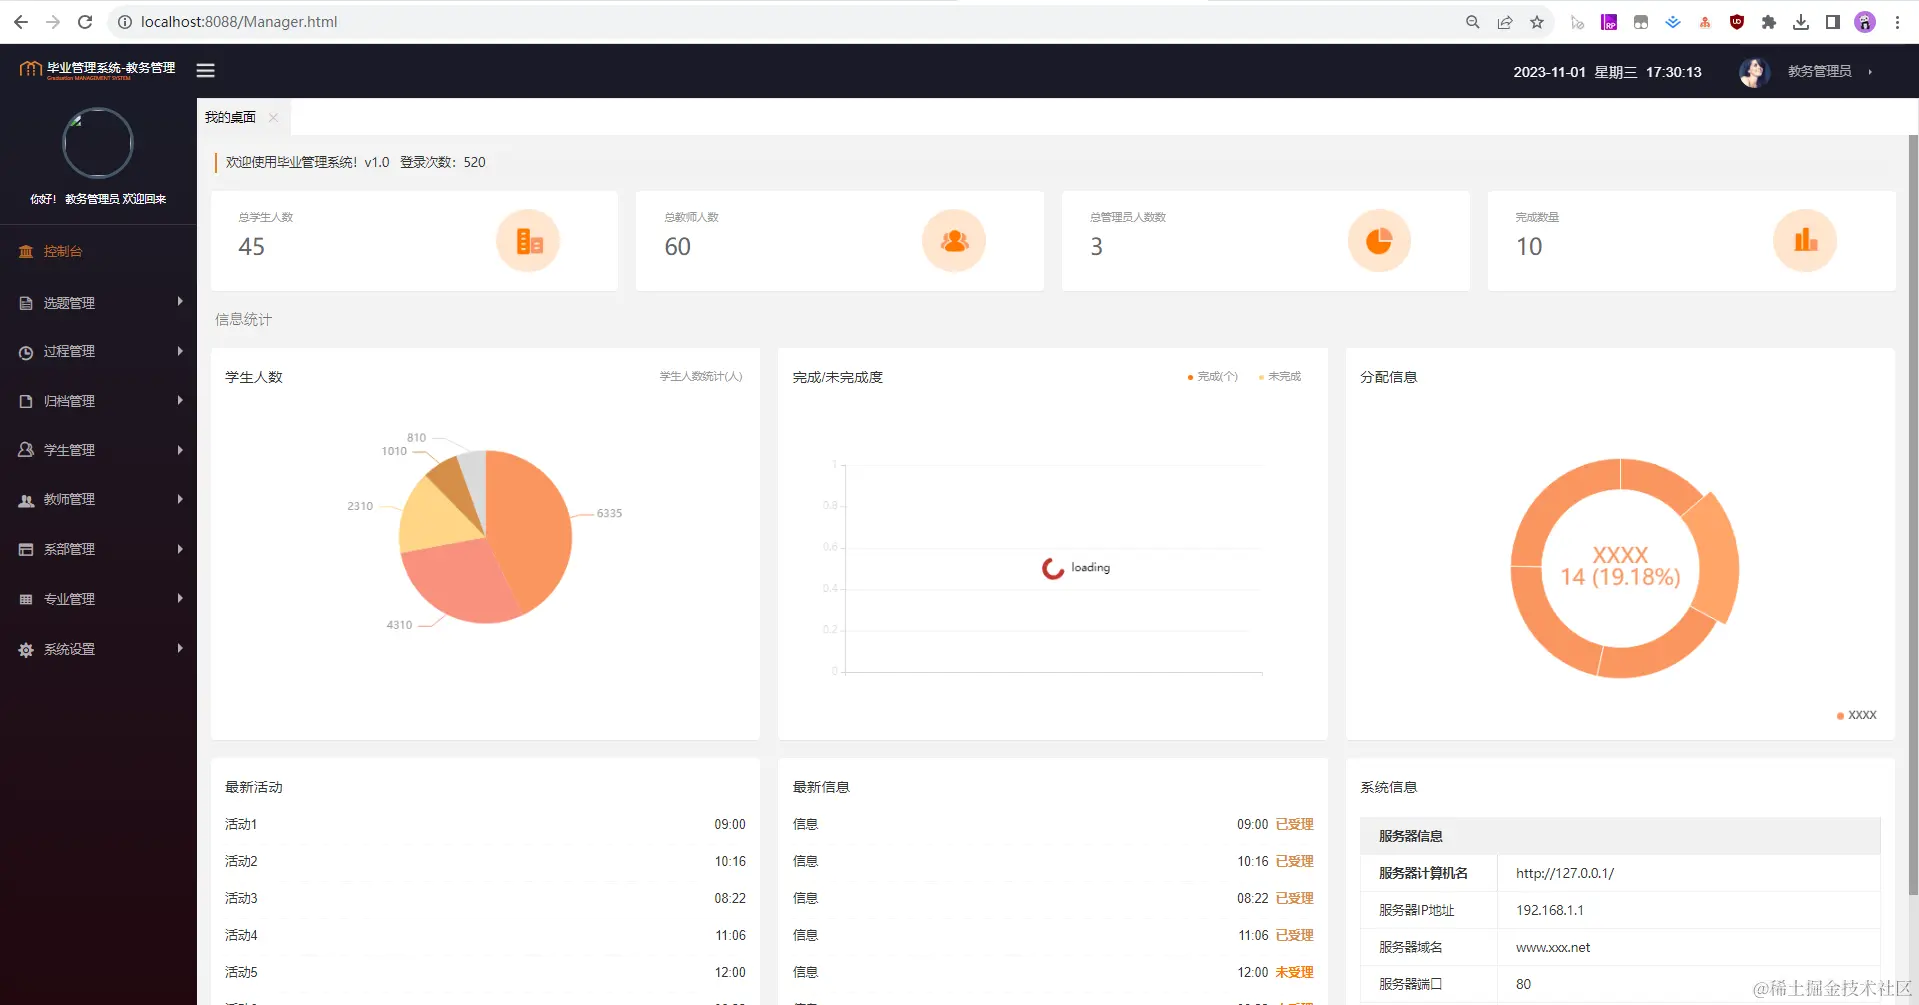
Task: Click the donut chart center label
Action: coord(1620,566)
